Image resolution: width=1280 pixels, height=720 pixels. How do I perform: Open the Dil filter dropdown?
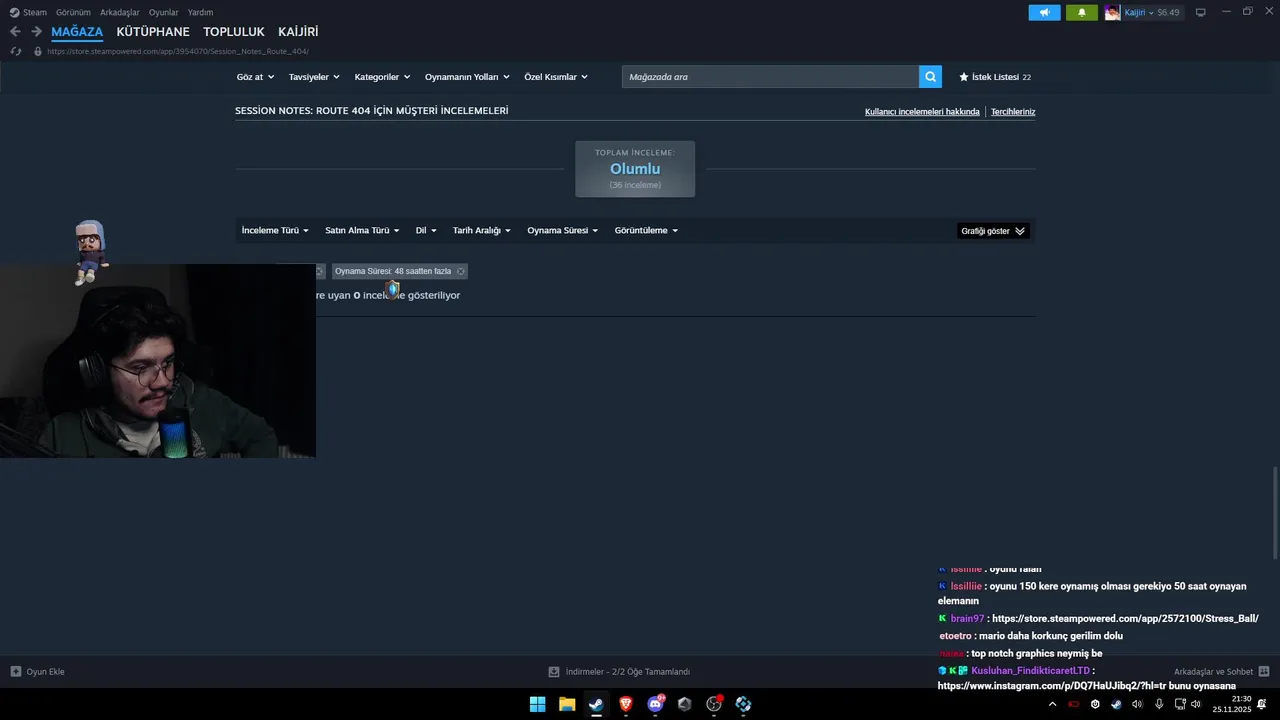click(x=426, y=230)
